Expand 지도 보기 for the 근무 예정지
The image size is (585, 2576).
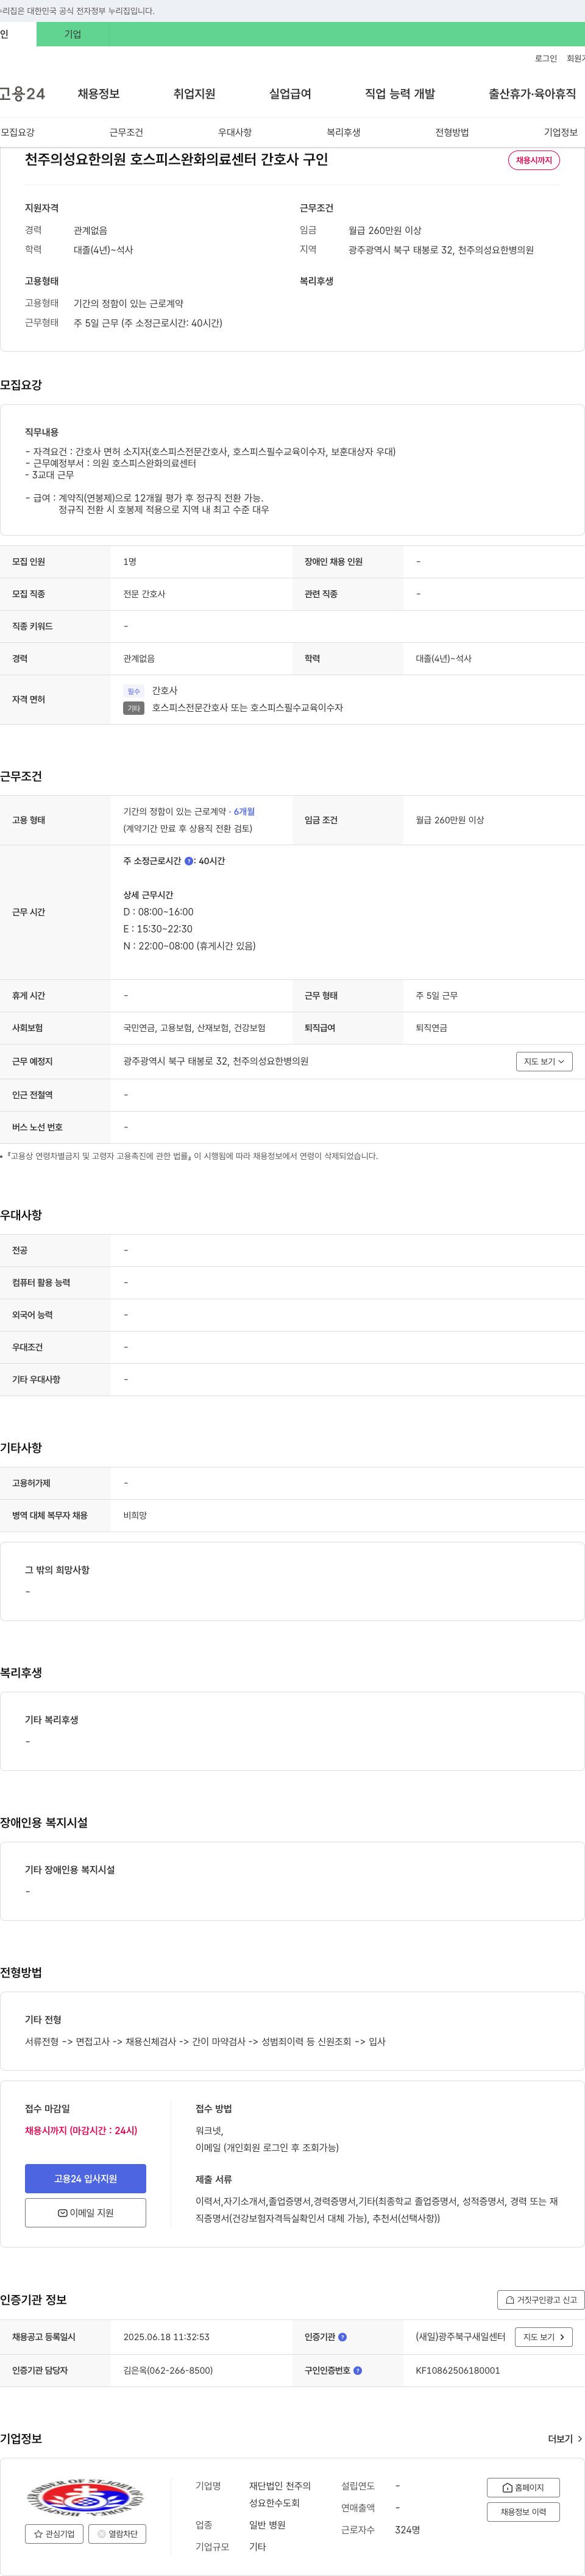coord(544,1061)
